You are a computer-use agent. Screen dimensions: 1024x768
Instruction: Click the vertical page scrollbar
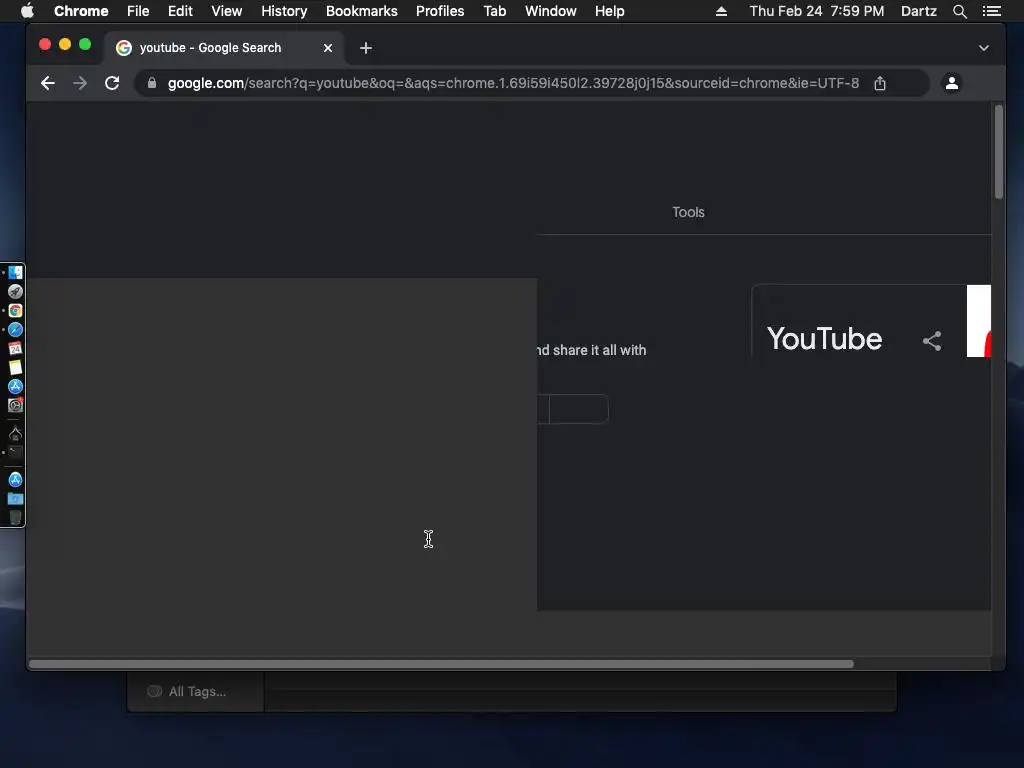pyautogui.click(x=999, y=152)
